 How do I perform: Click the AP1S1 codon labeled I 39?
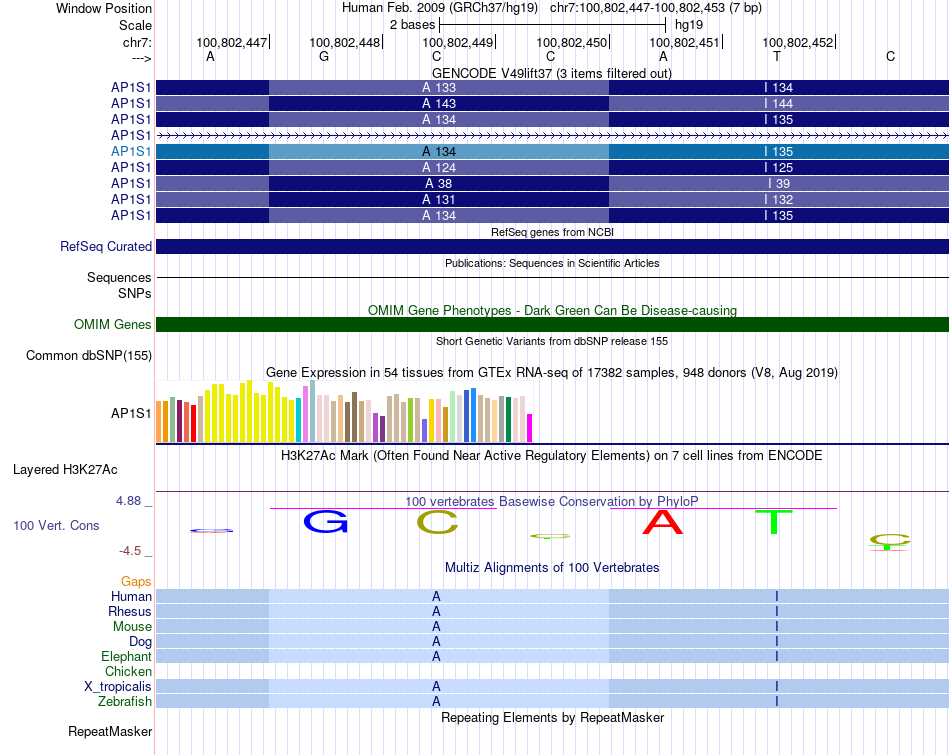[779, 184]
